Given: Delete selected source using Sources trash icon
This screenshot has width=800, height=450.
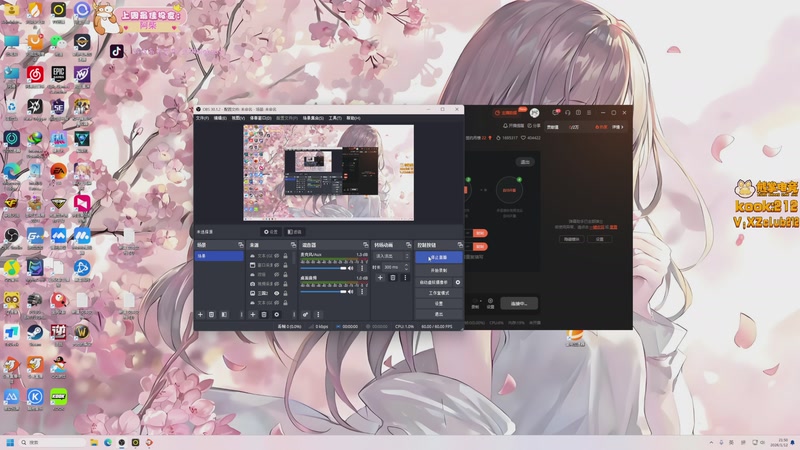Looking at the screenshot, I should pos(264,315).
